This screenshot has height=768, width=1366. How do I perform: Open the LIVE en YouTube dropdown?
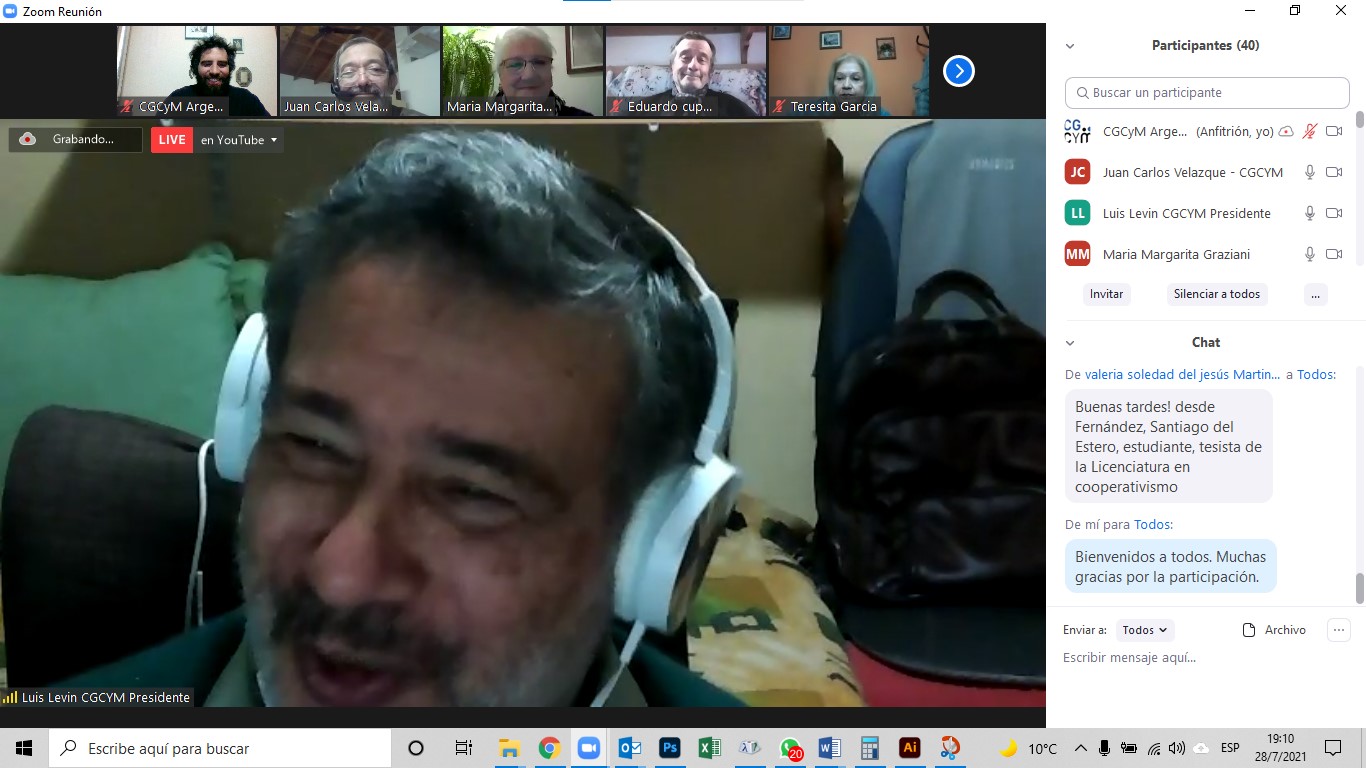click(239, 140)
